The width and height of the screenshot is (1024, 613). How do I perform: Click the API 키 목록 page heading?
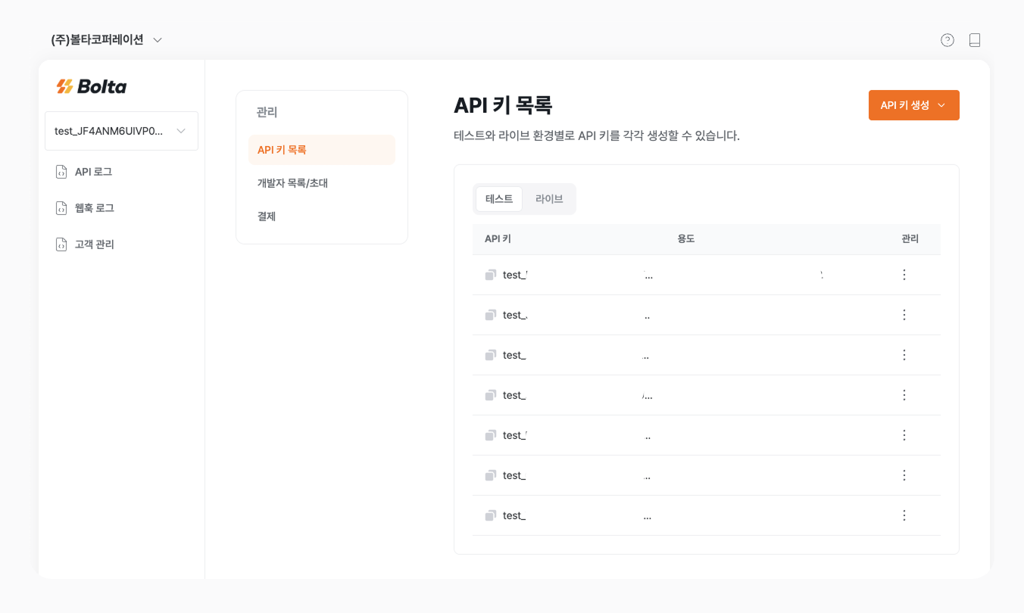click(503, 105)
